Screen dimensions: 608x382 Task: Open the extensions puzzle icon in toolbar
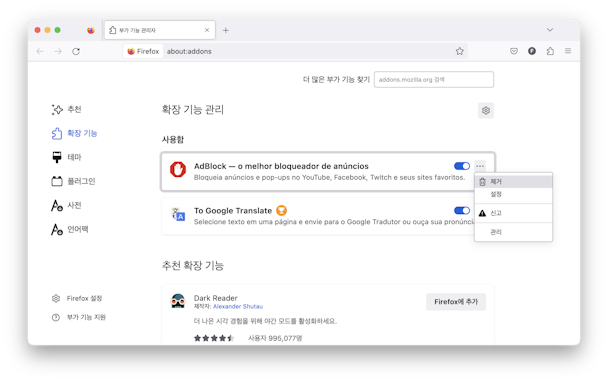coord(550,51)
